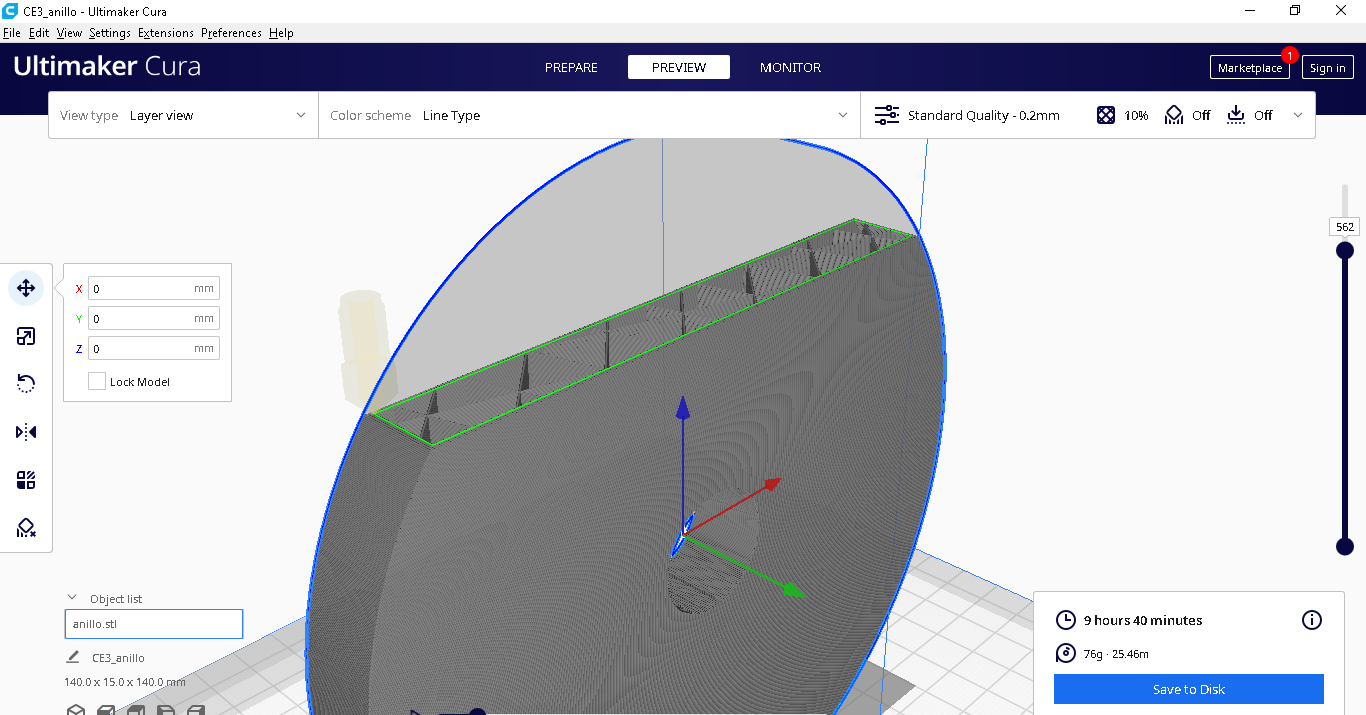Click the Marketplace button

tap(1250, 67)
